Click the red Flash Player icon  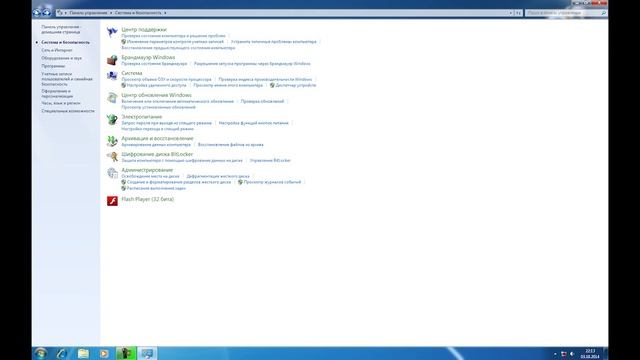point(112,201)
